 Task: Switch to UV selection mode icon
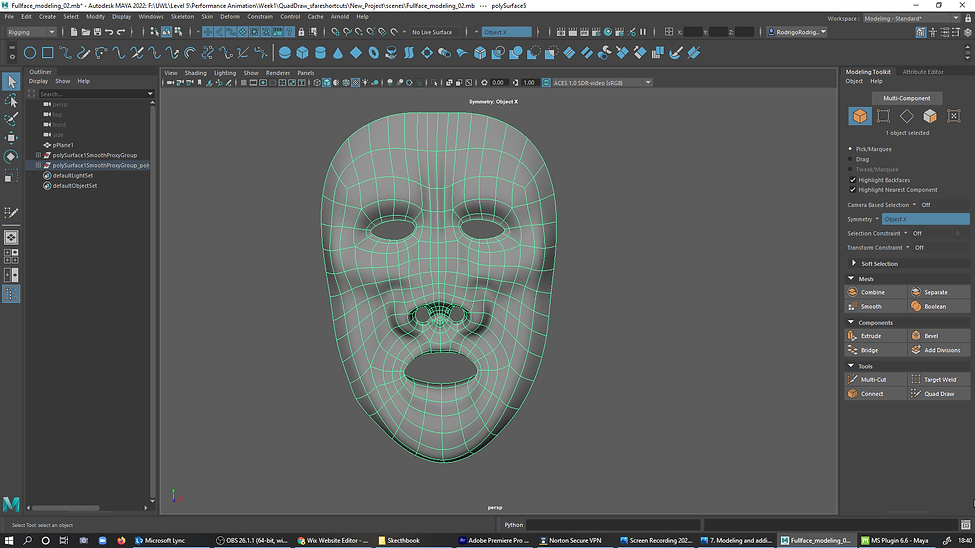(x=954, y=116)
